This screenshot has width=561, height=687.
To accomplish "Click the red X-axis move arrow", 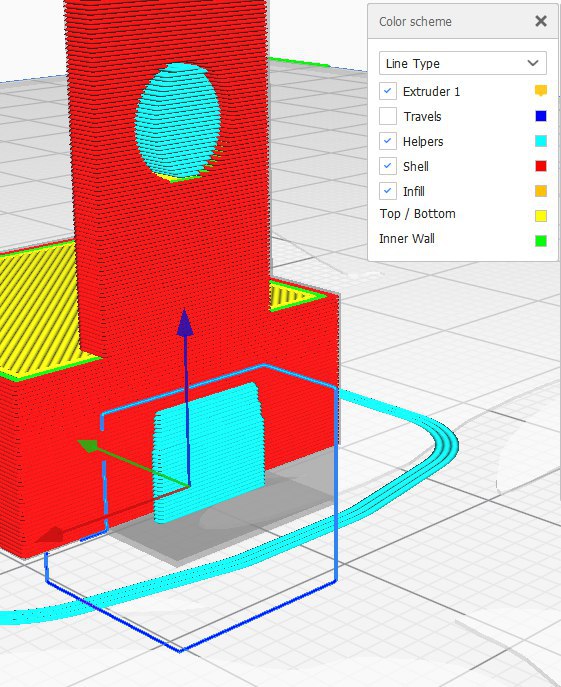I will 48,535.
